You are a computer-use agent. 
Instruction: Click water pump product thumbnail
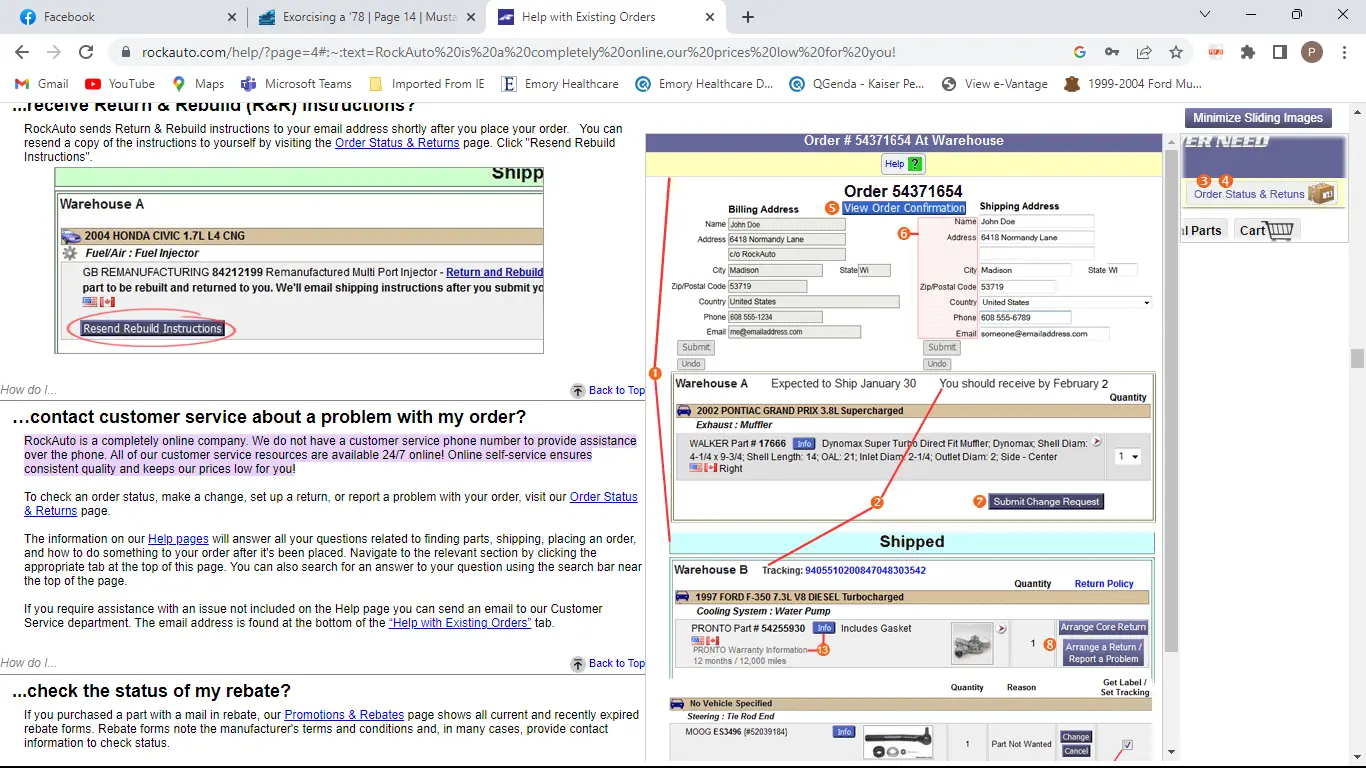tap(972, 642)
